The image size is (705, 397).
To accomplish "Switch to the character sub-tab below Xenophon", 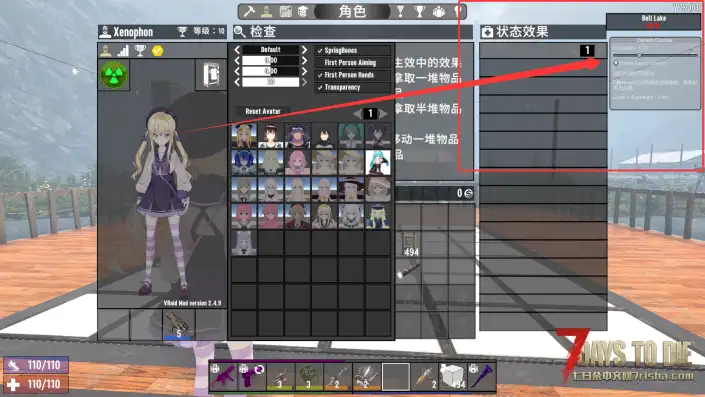I will tap(106, 51).
